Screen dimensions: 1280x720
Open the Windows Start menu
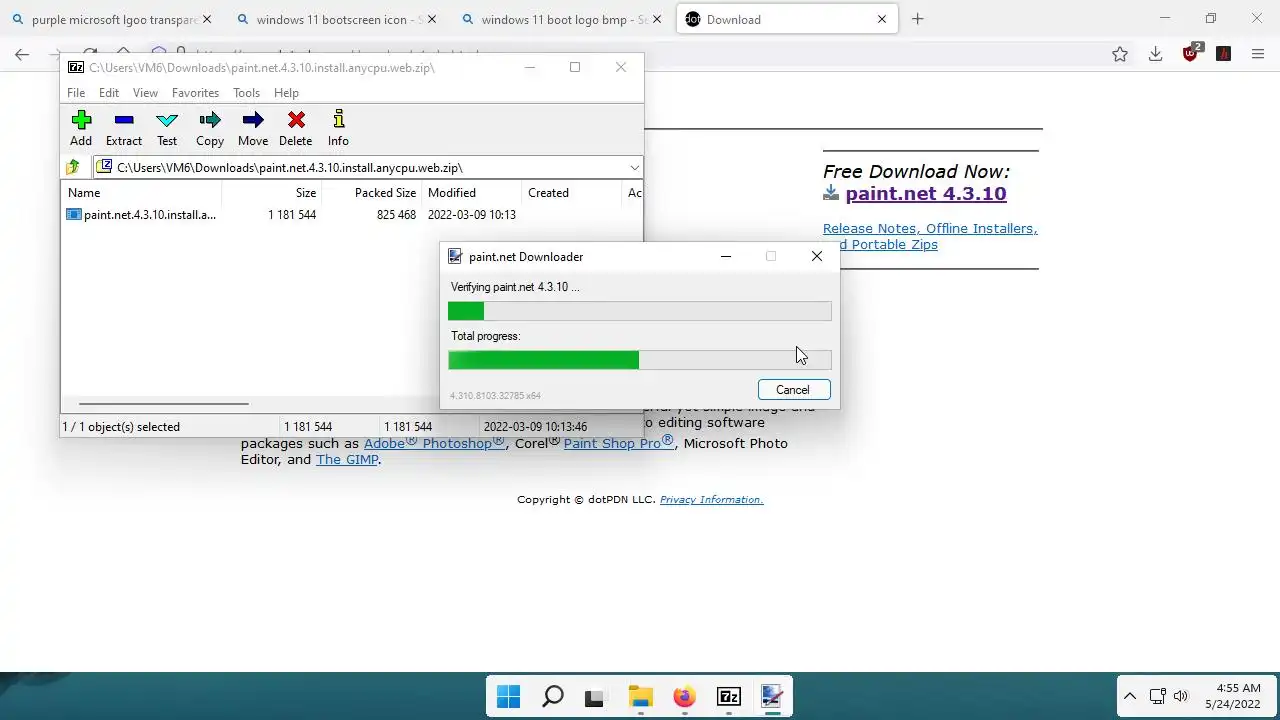(508, 697)
